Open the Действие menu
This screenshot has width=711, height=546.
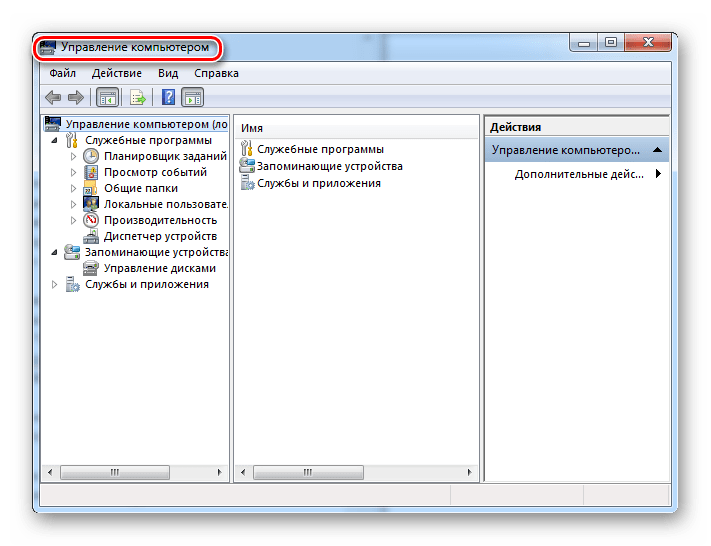117,73
